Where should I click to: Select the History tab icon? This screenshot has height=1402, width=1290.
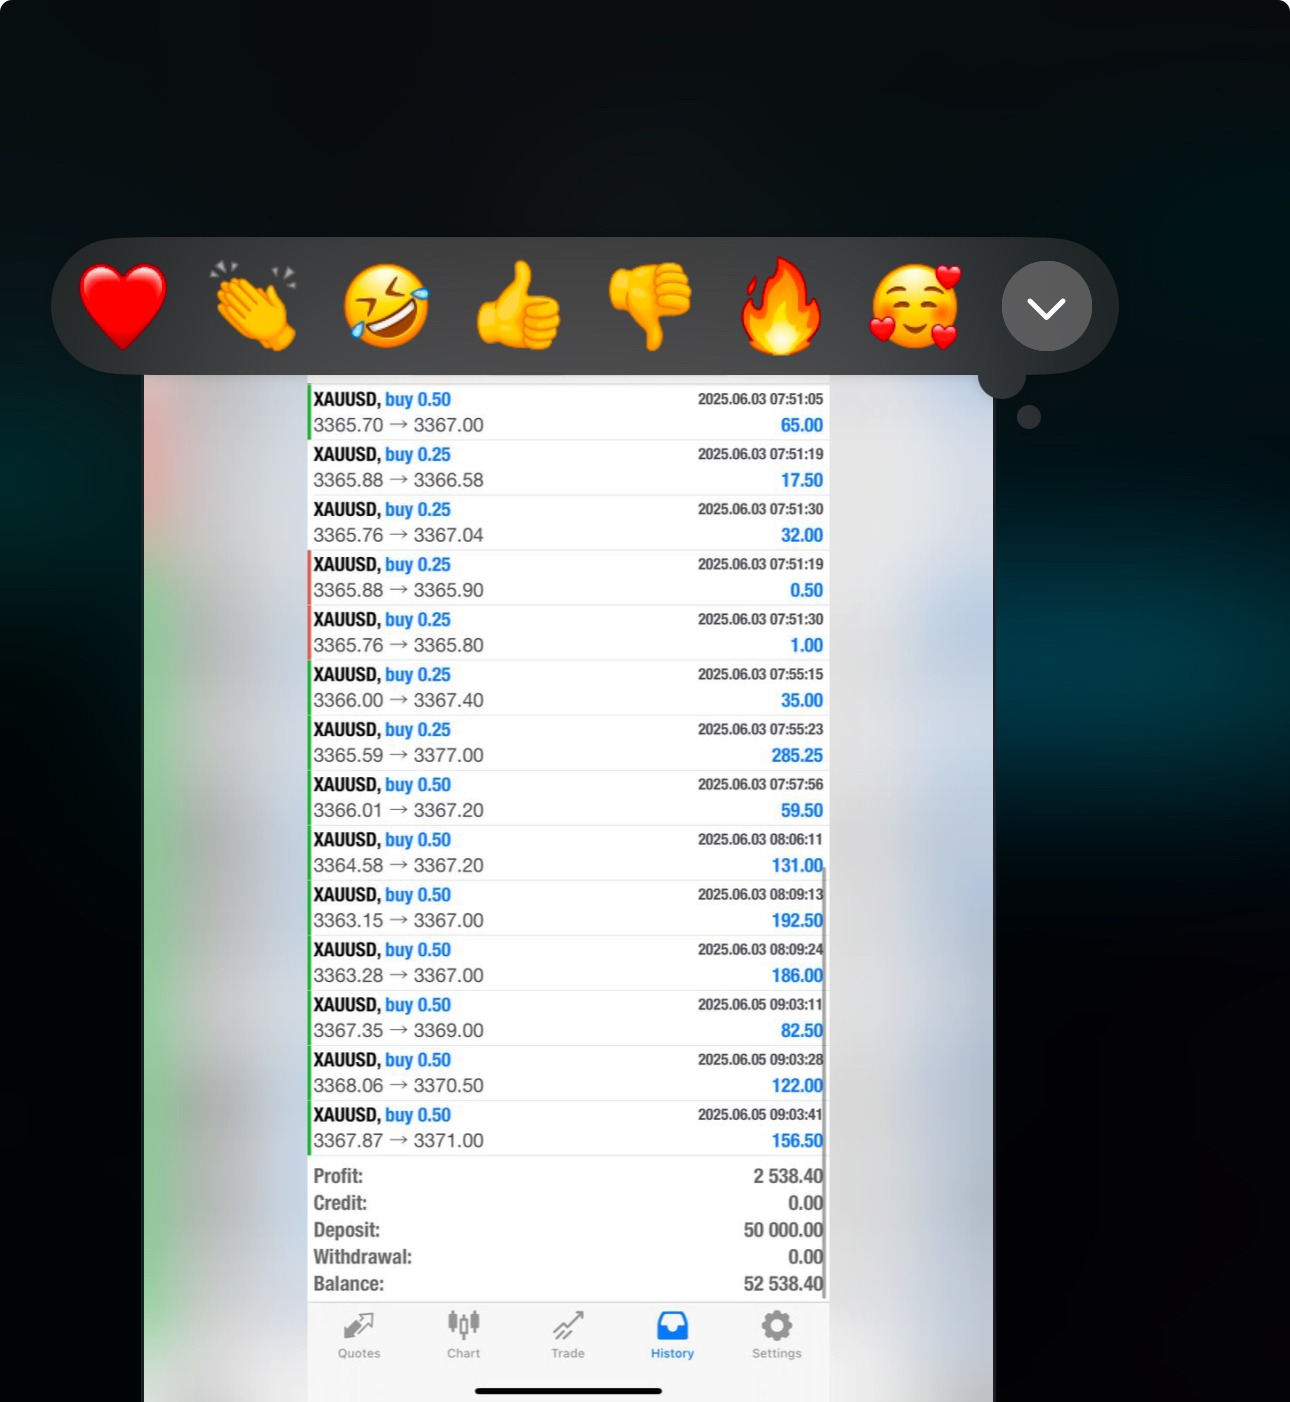click(672, 1326)
